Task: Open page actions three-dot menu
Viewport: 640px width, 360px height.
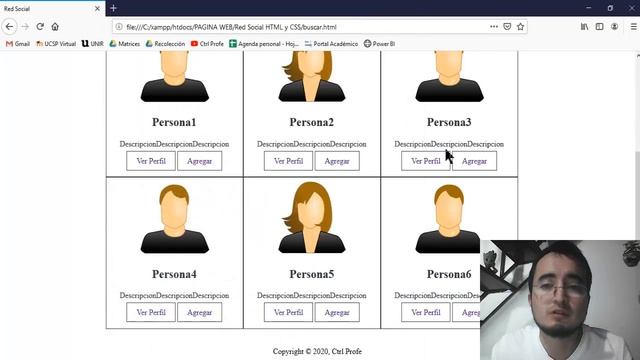Action: (494, 27)
